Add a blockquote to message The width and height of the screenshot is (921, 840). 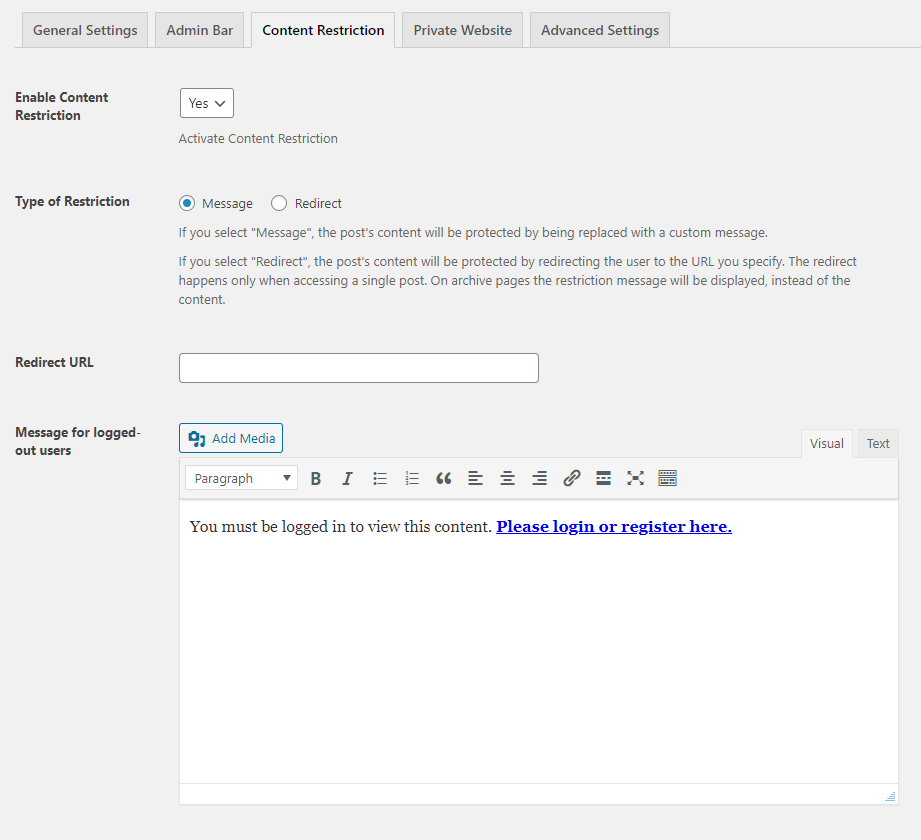click(444, 479)
